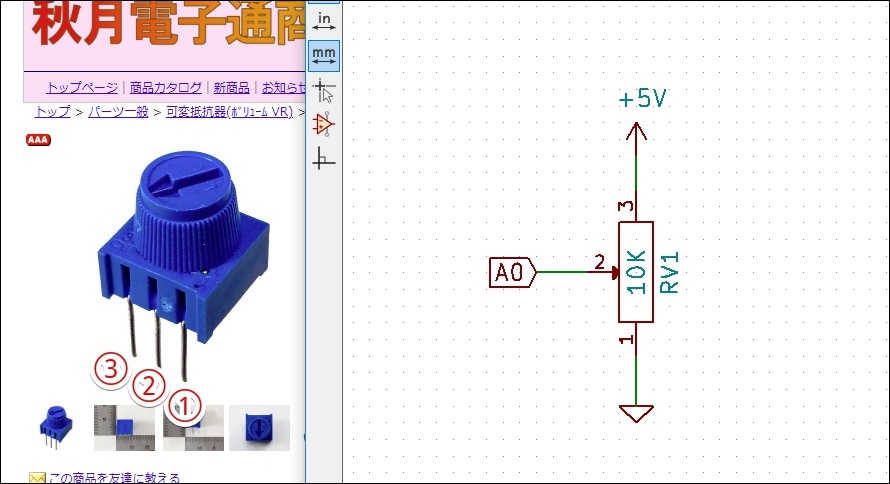Select the ground symbol in schematic

pyautogui.click(x=636, y=413)
